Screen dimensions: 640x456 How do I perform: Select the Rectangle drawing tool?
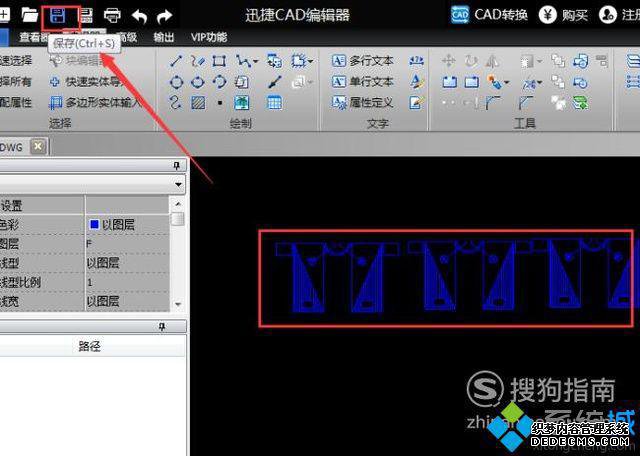coord(219,61)
